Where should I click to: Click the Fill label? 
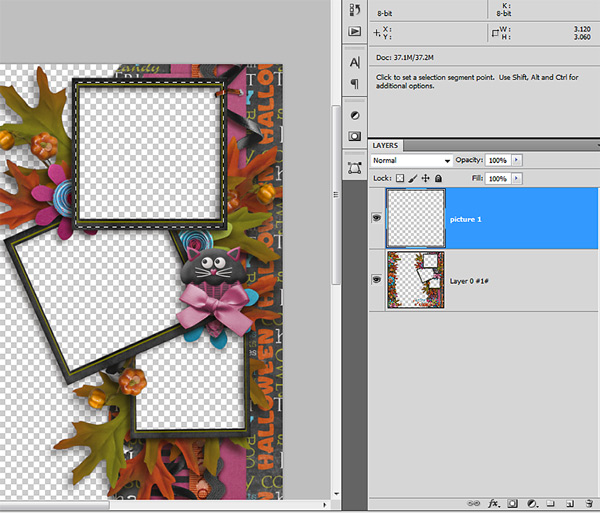[x=477, y=178]
